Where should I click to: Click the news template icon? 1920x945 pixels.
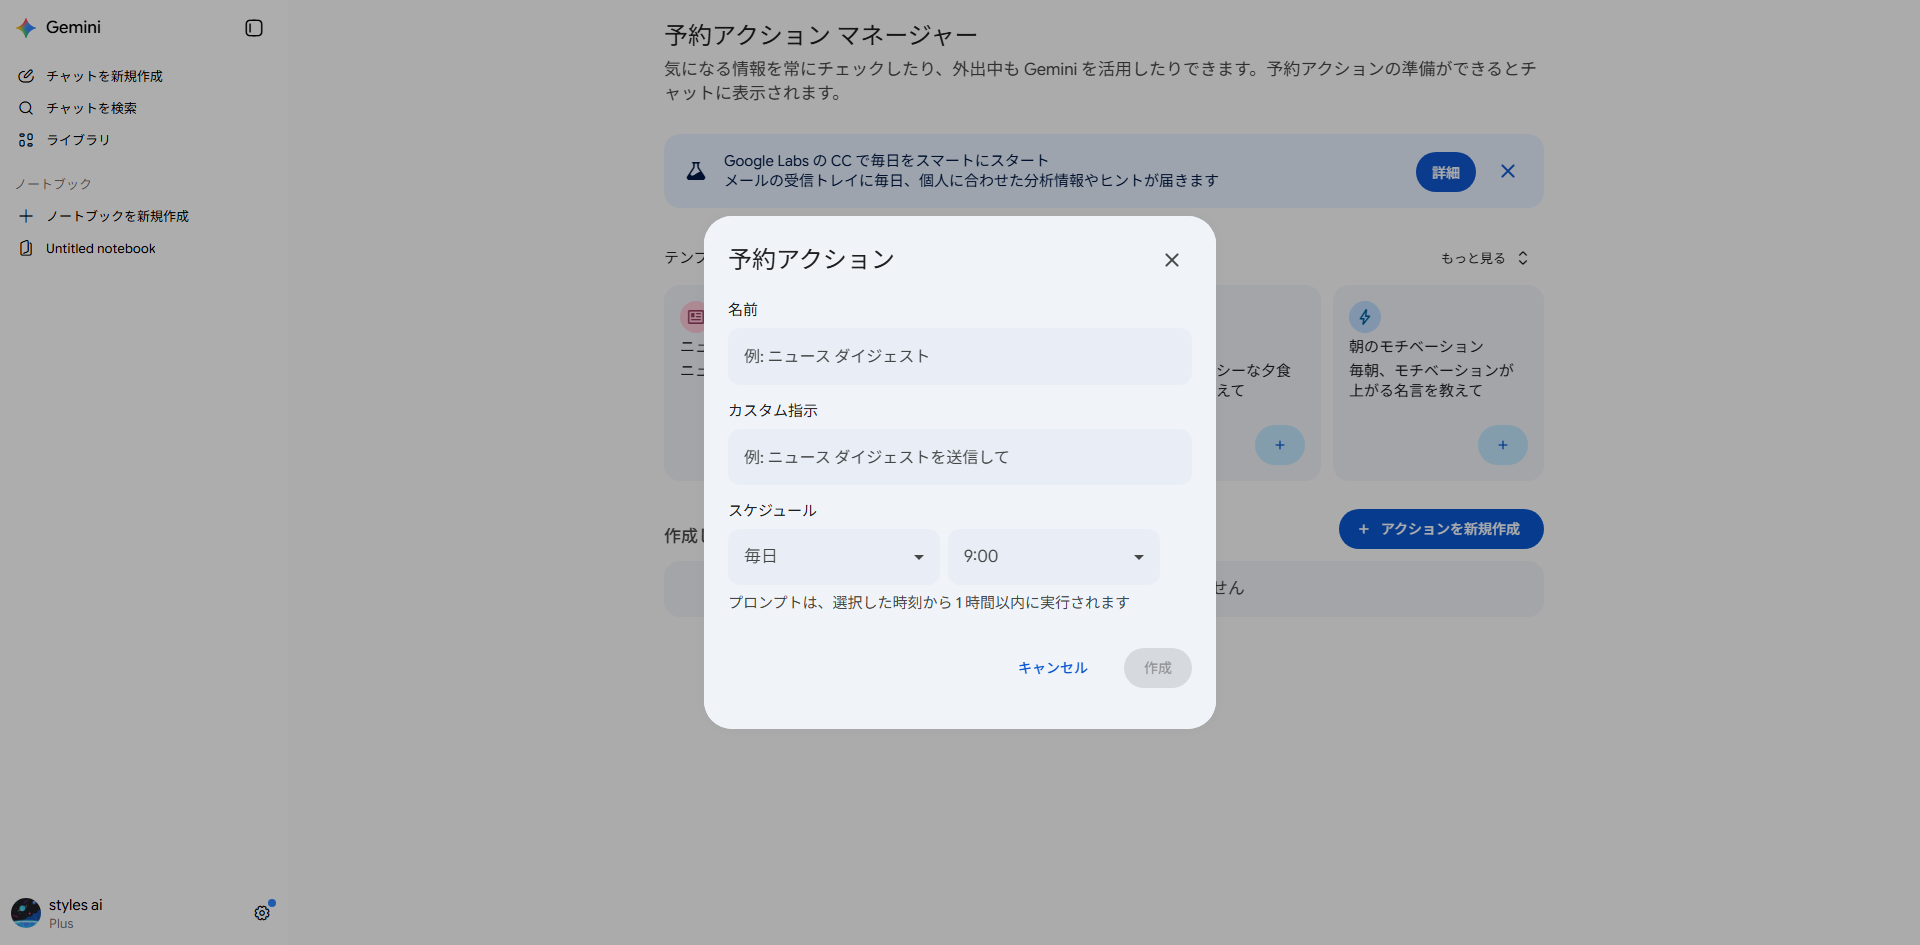tap(694, 317)
